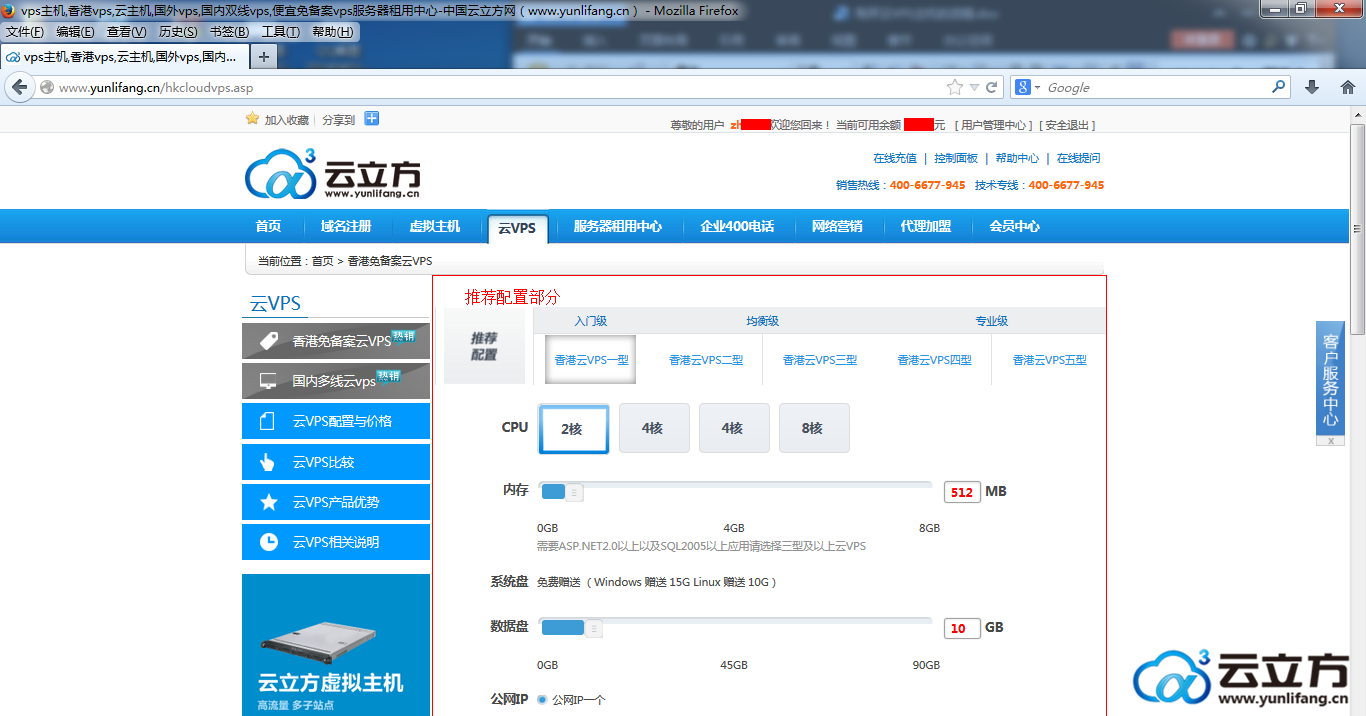Open the 编辑 menu

tap(76, 32)
